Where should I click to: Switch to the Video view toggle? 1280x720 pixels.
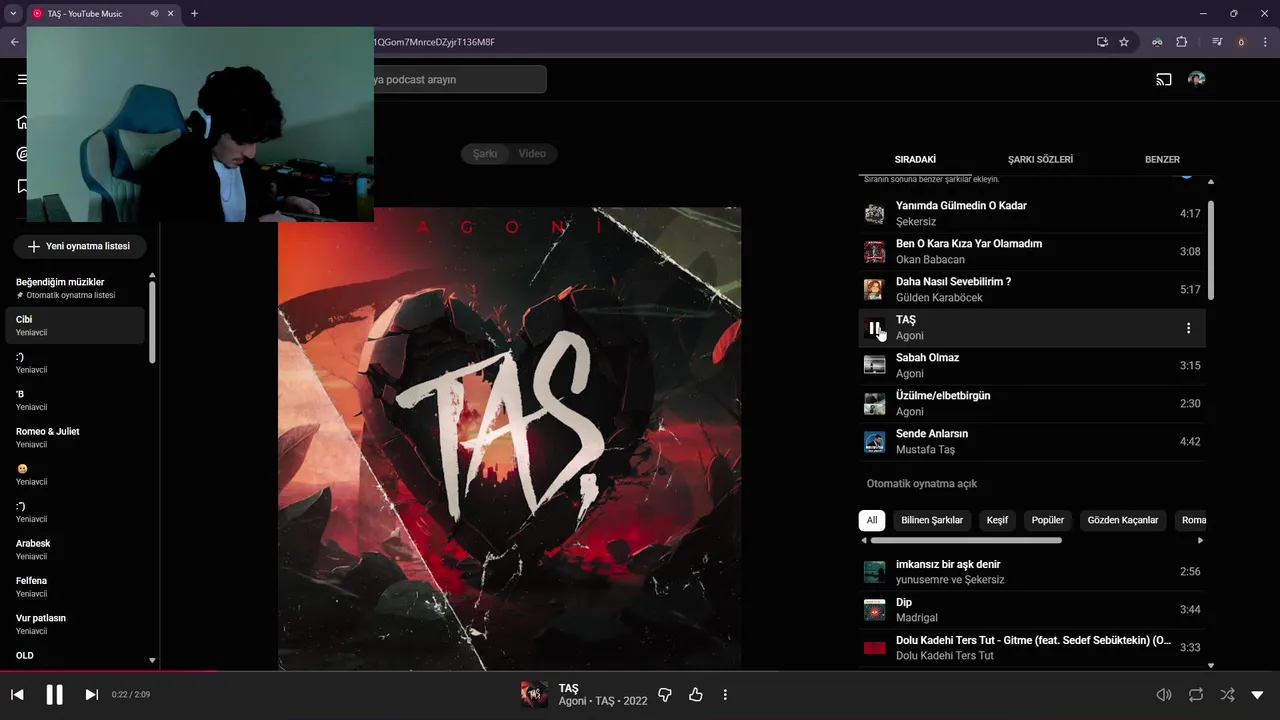(532, 153)
